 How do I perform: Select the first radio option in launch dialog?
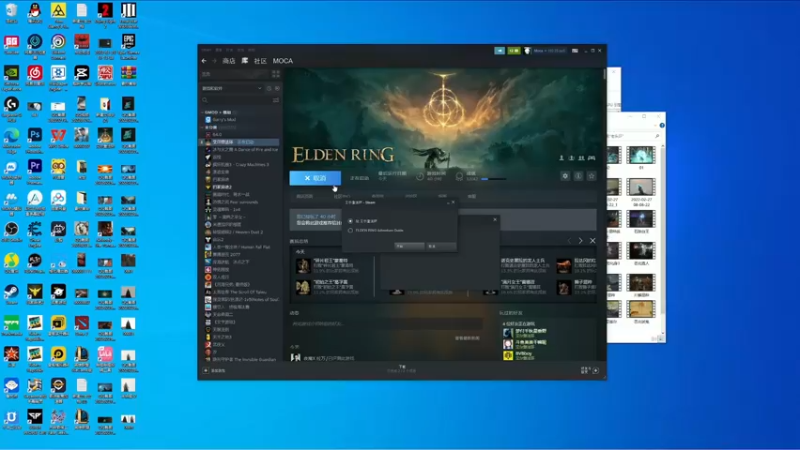(x=350, y=221)
